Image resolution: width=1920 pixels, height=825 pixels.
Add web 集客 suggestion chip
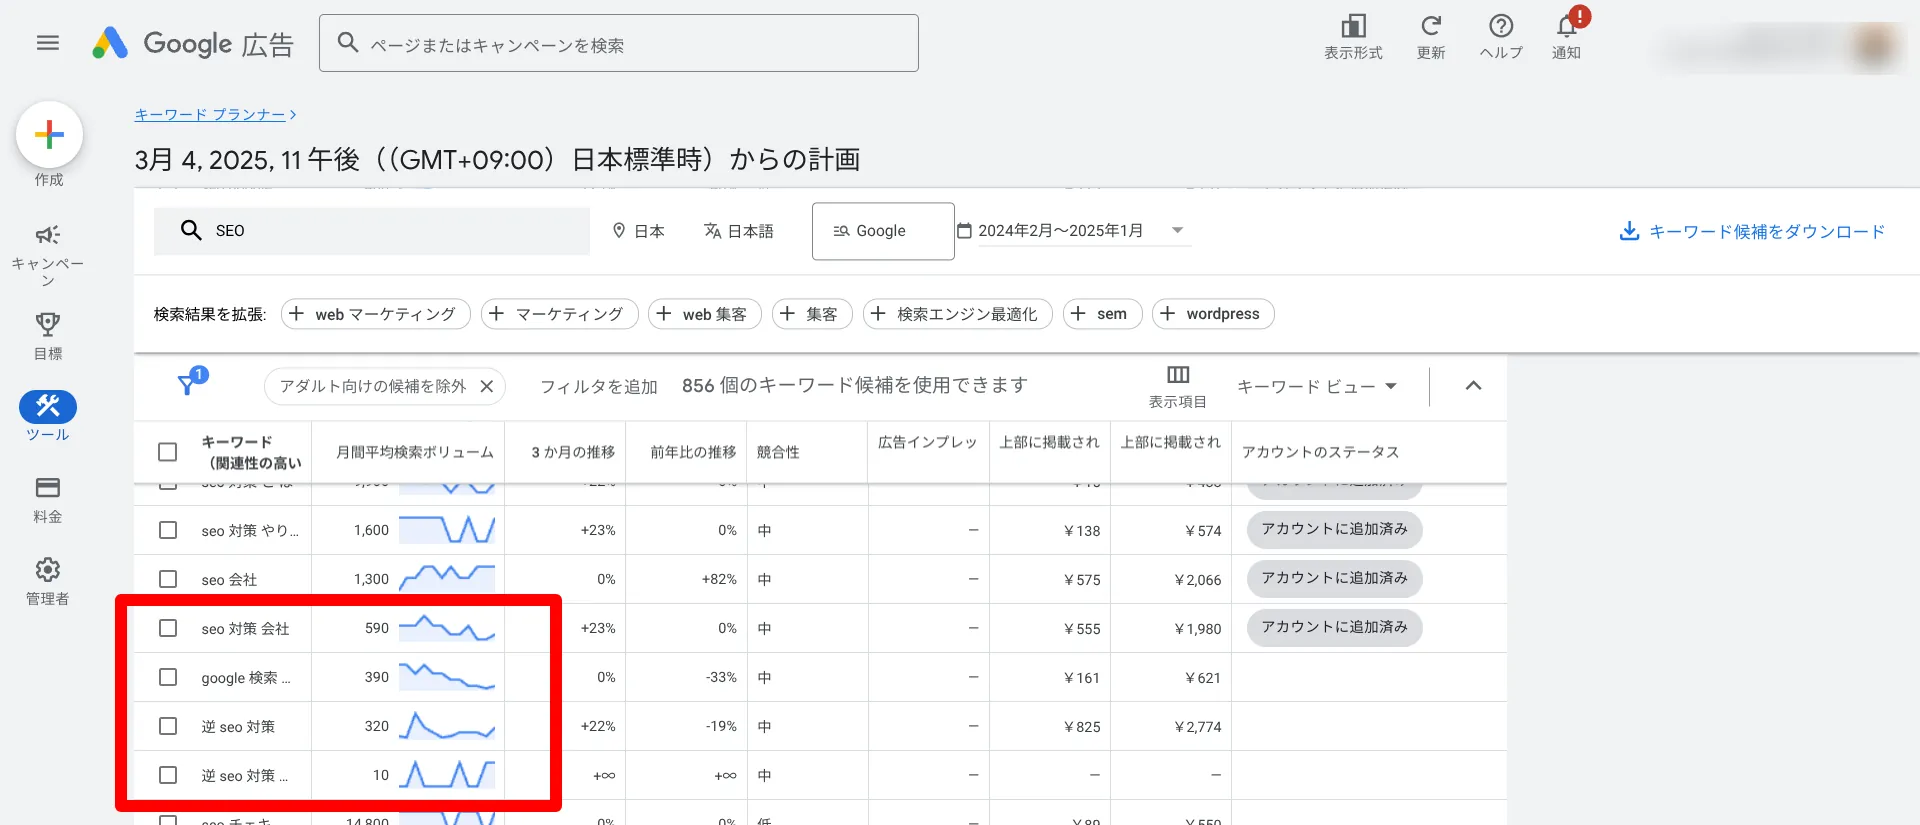coord(705,314)
